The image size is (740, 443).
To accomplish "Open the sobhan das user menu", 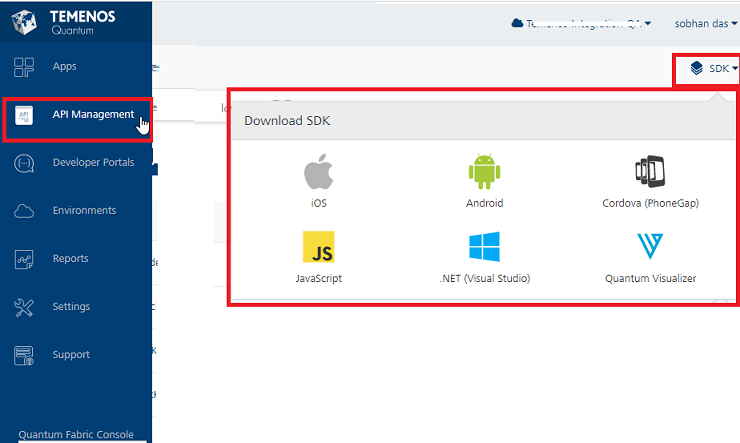I will (706, 24).
